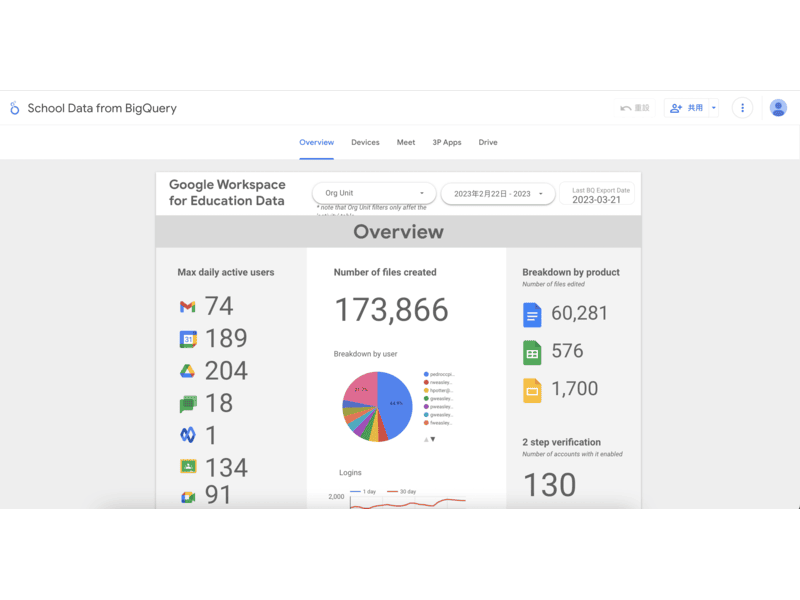Image resolution: width=800 pixels, height=600 pixels.
Task: Click the Breakdown by product heading
Action: (x=571, y=272)
